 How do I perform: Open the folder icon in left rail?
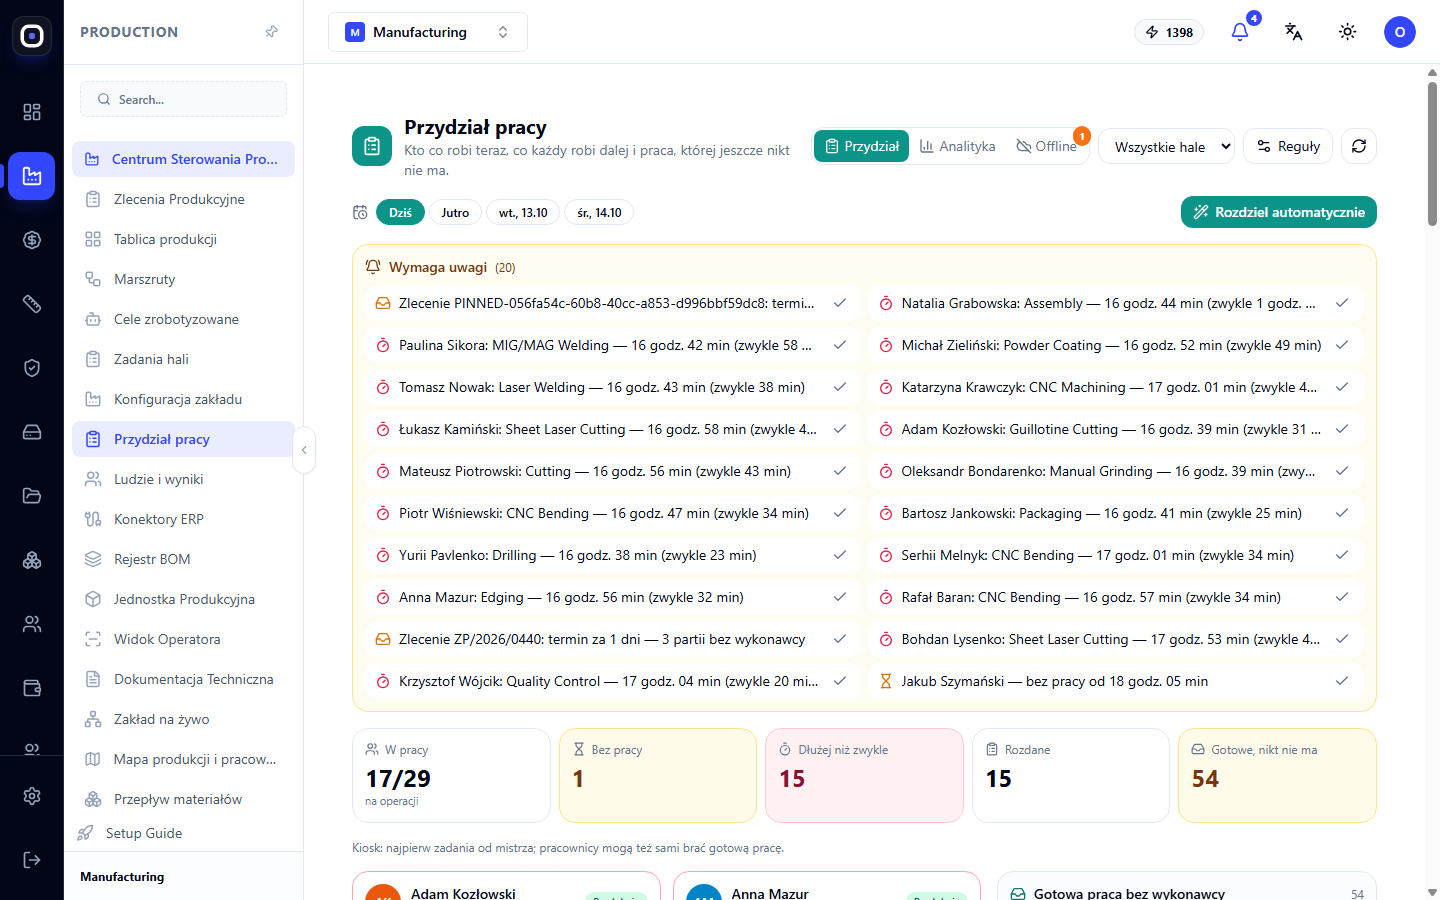[x=32, y=496]
